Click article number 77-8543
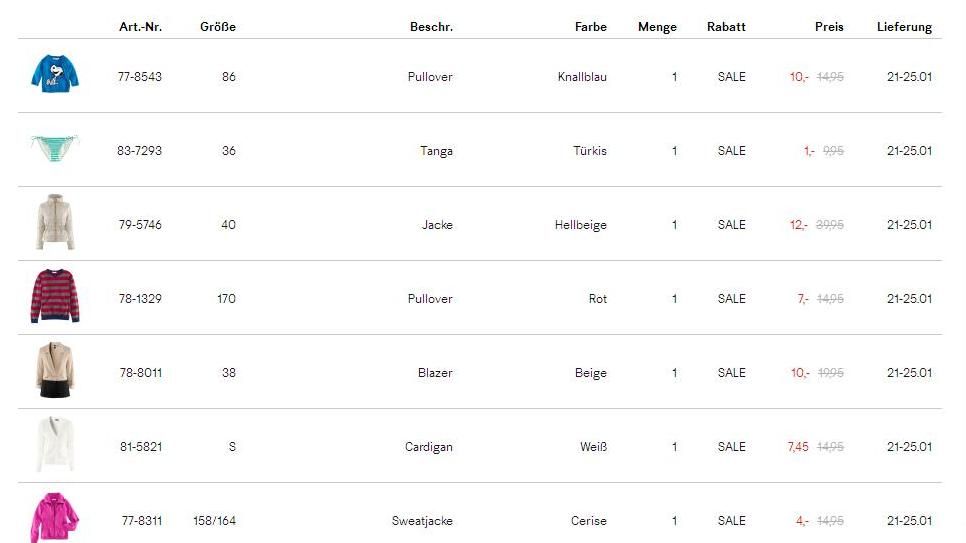 [139, 77]
